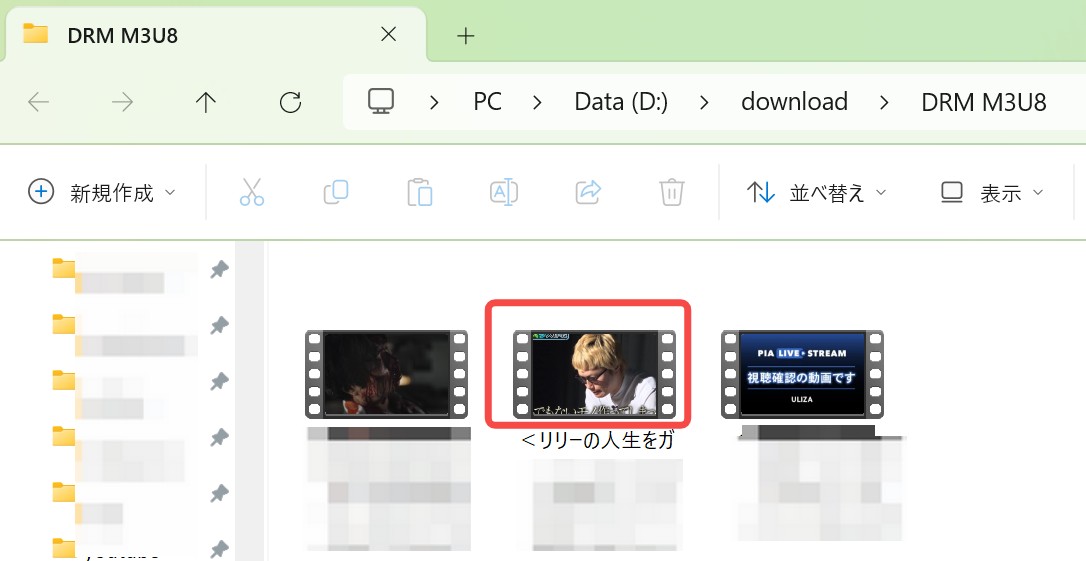Click the 新規作成 plus circle icon

pos(41,192)
